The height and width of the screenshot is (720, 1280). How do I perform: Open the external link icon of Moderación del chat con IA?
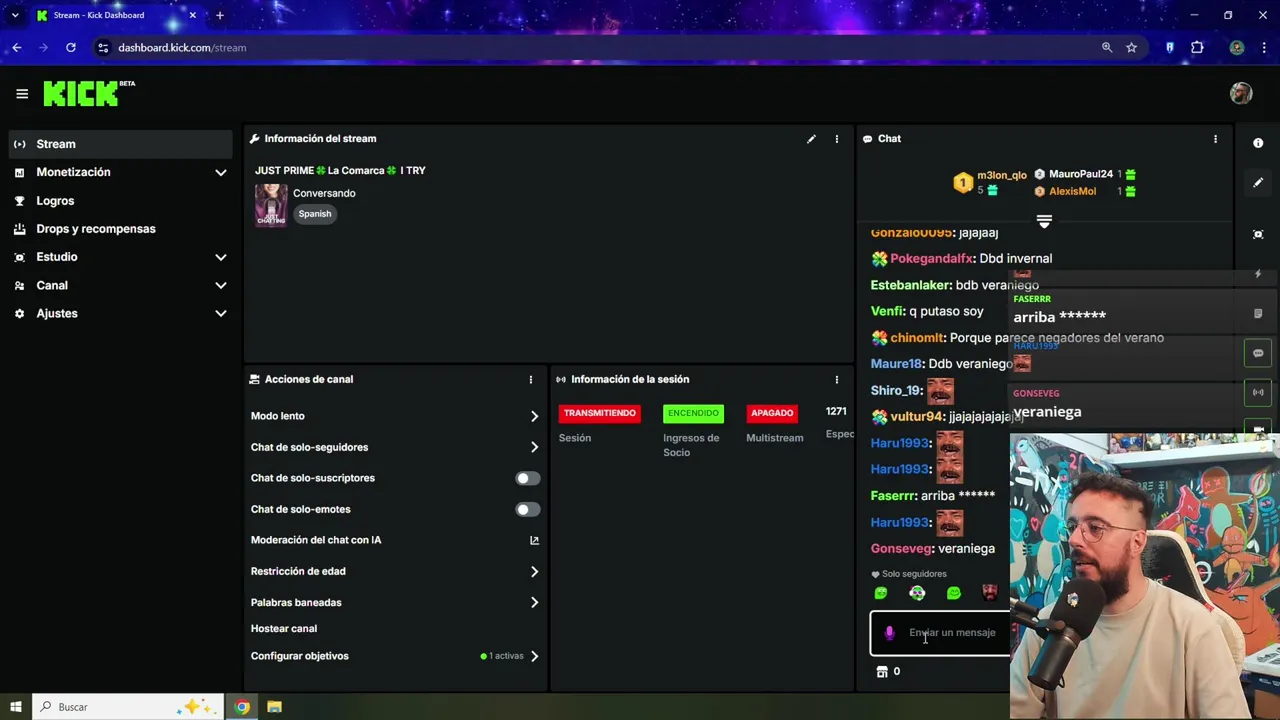pyautogui.click(x=534, y=541)
